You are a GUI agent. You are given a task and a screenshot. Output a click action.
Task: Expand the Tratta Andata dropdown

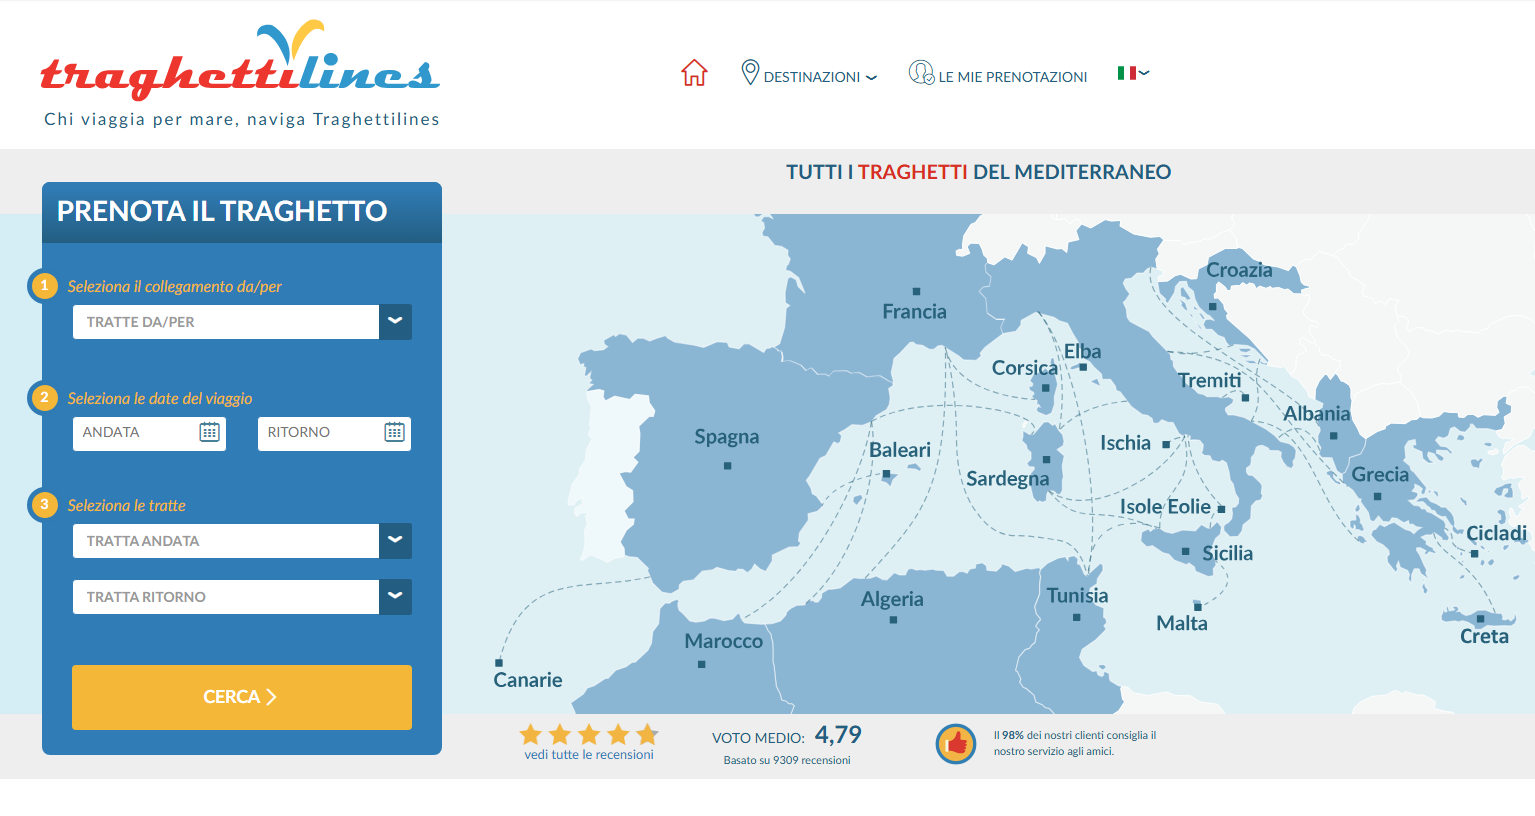point(395,541)
